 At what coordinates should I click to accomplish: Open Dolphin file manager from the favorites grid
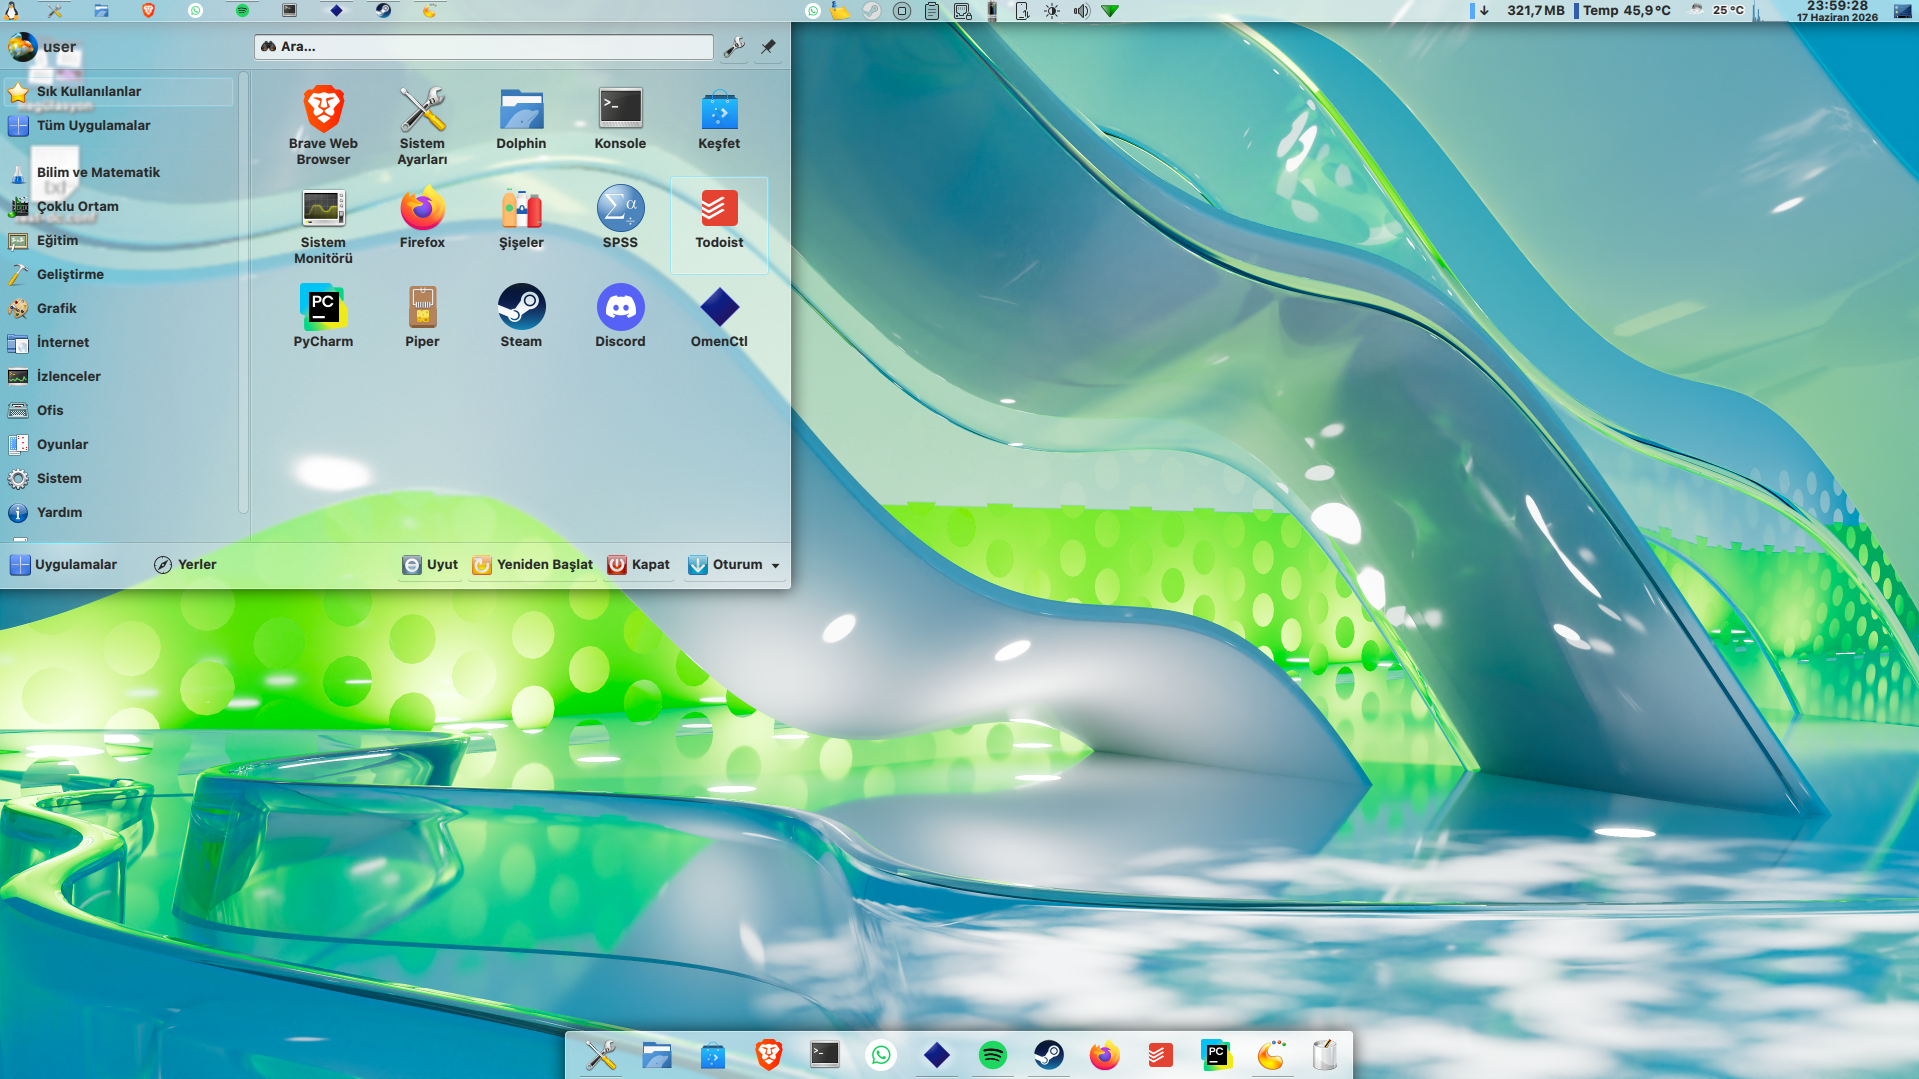pyautogui.click(x=521, y=118)
